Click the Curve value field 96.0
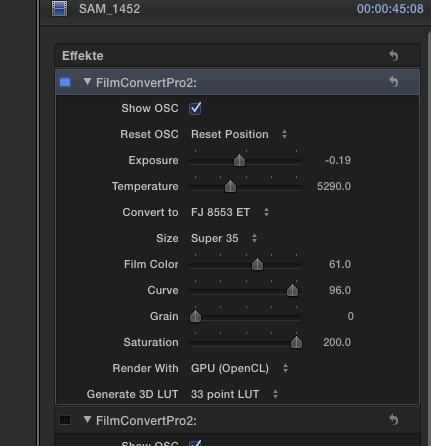Screen dimensions: 431x446 (x=340, y=290)
